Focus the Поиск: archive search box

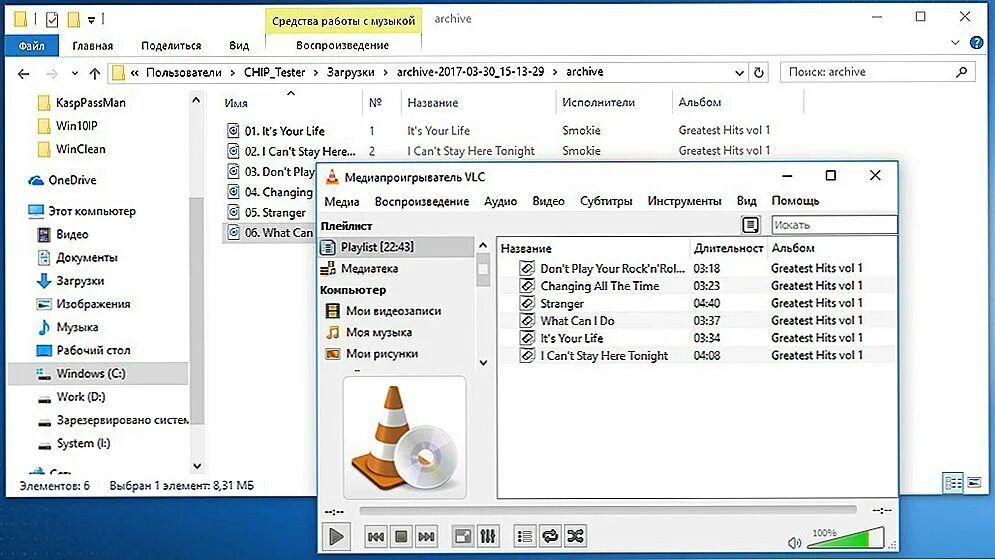[878, 72]
